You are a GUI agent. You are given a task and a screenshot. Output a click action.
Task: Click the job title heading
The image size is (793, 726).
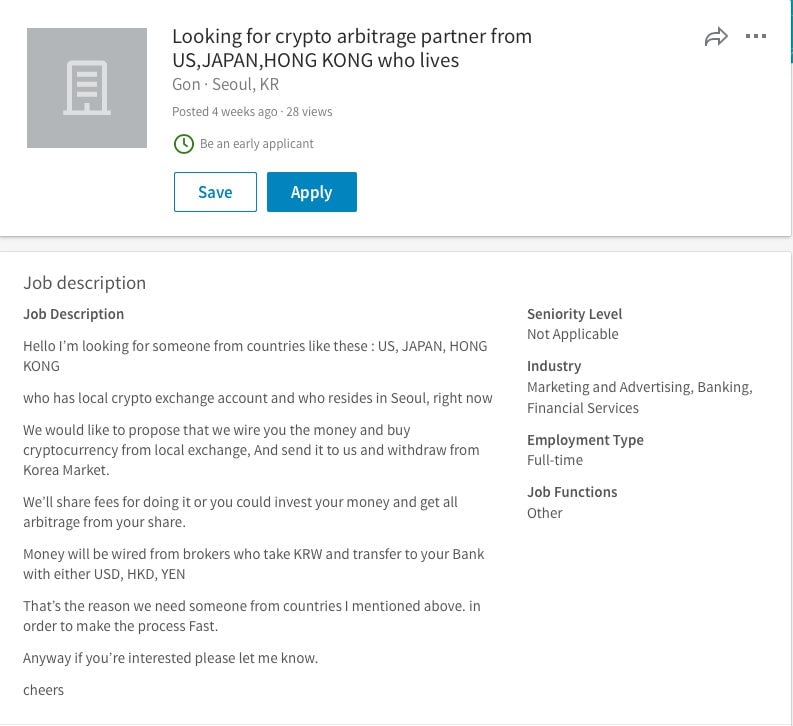352,48
